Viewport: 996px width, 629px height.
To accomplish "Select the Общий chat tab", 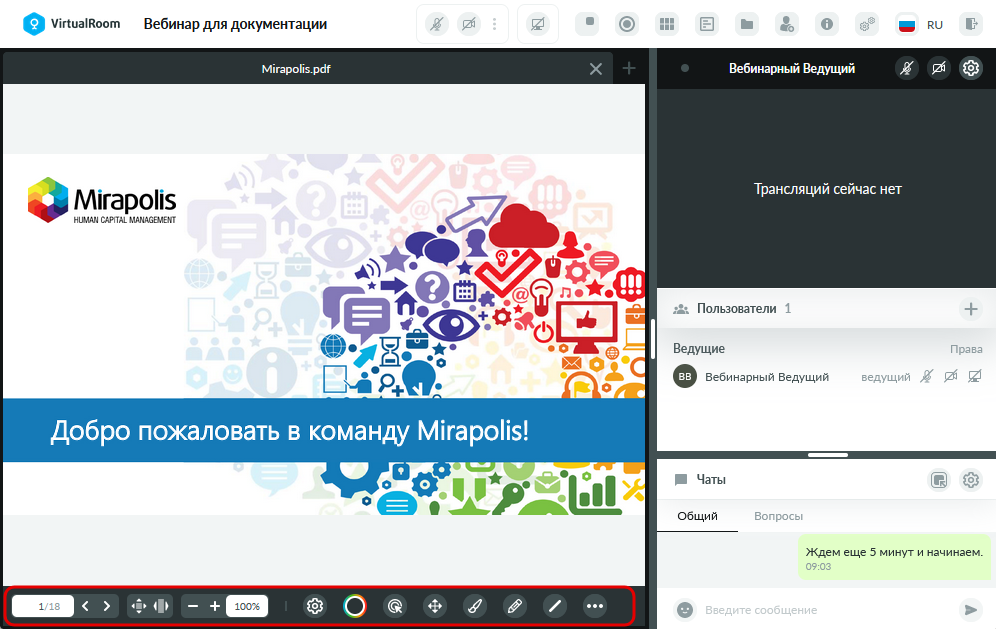I will (x=697, y=516).
